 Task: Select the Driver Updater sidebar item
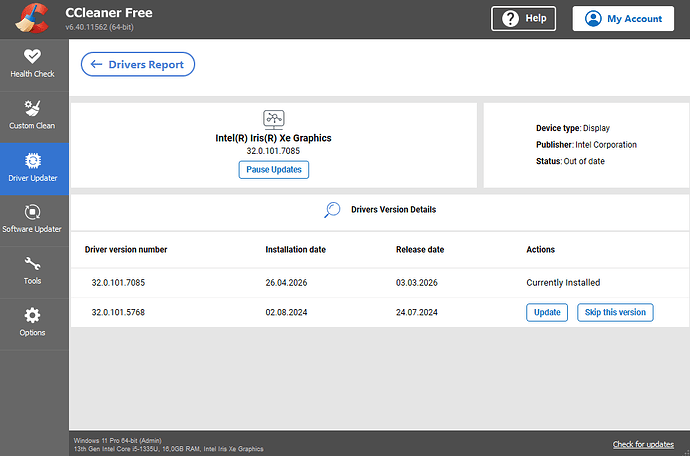tap(33, 168)
